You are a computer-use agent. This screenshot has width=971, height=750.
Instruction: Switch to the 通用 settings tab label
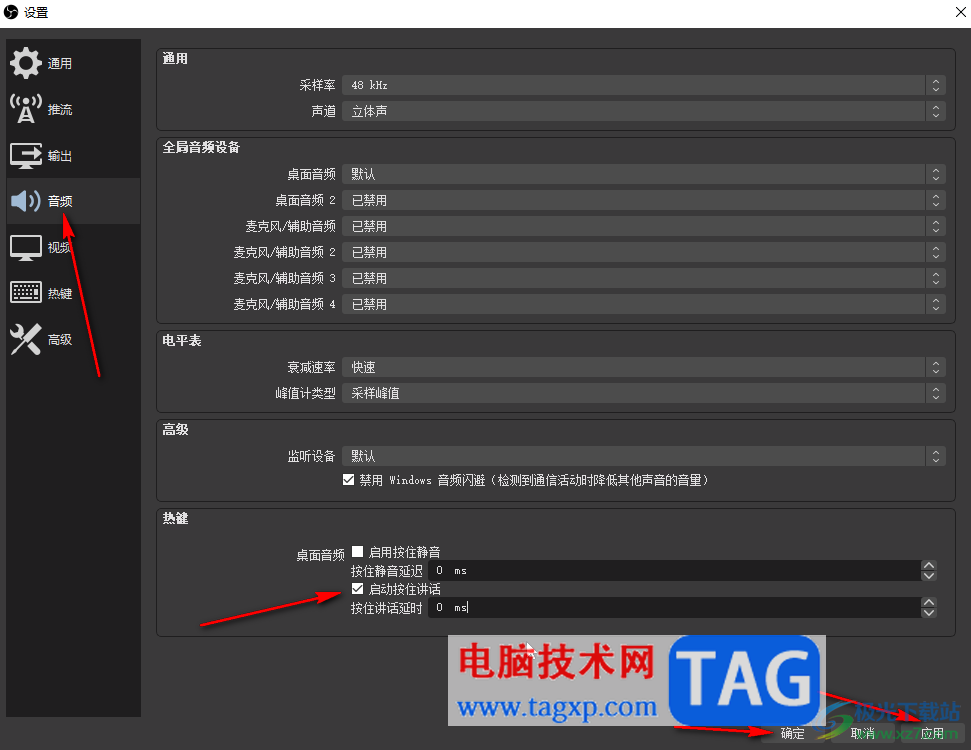pyautogui.click(x=59, y=63)
